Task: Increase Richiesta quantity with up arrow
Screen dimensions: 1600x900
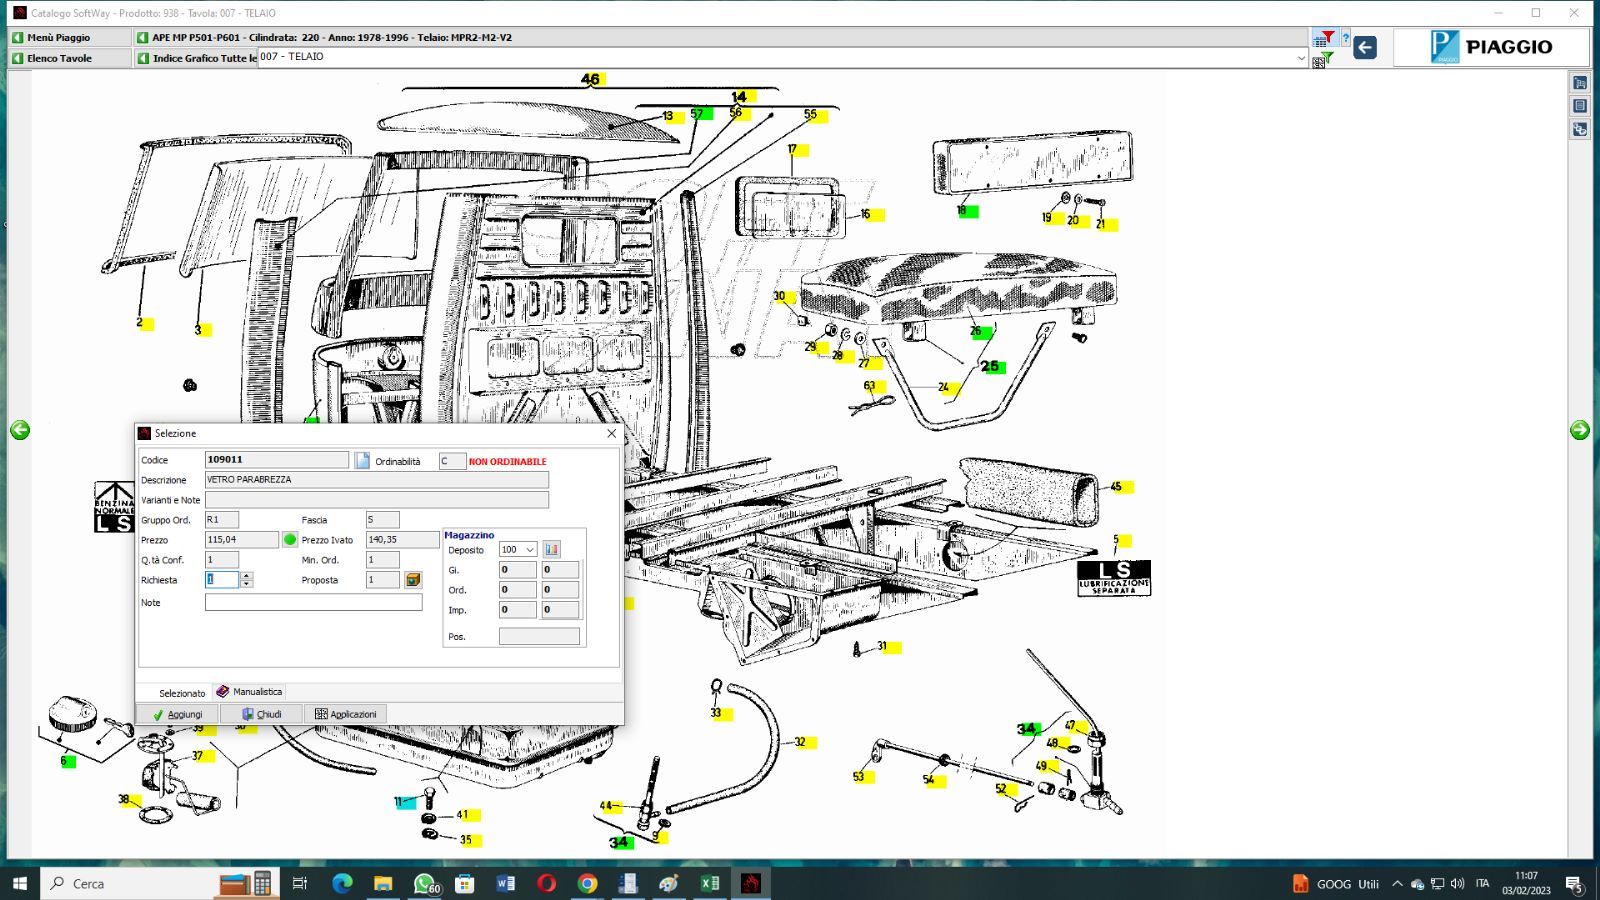Action: coord(247,576)
